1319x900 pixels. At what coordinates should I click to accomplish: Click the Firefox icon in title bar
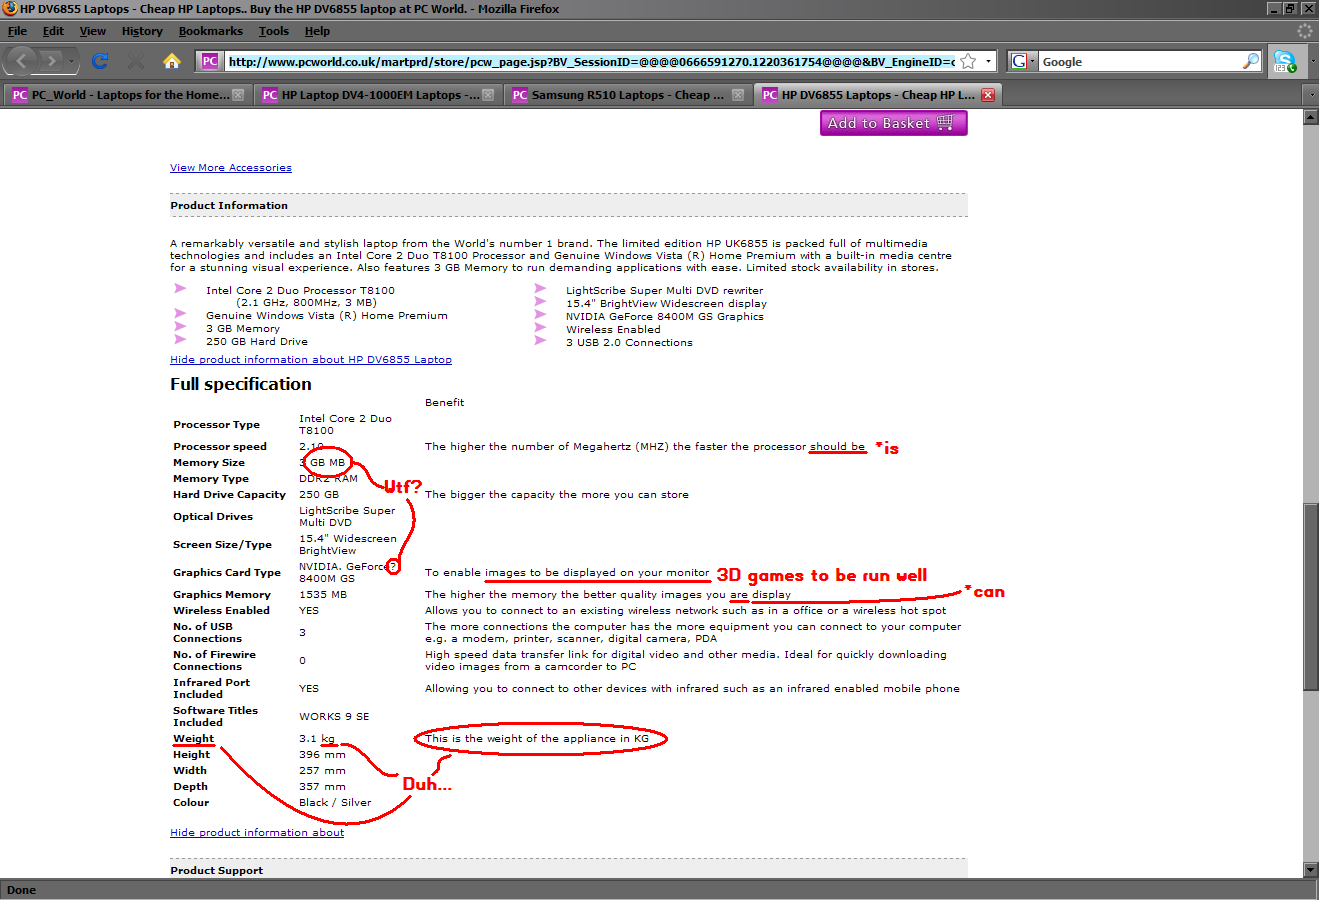(10, 9)
